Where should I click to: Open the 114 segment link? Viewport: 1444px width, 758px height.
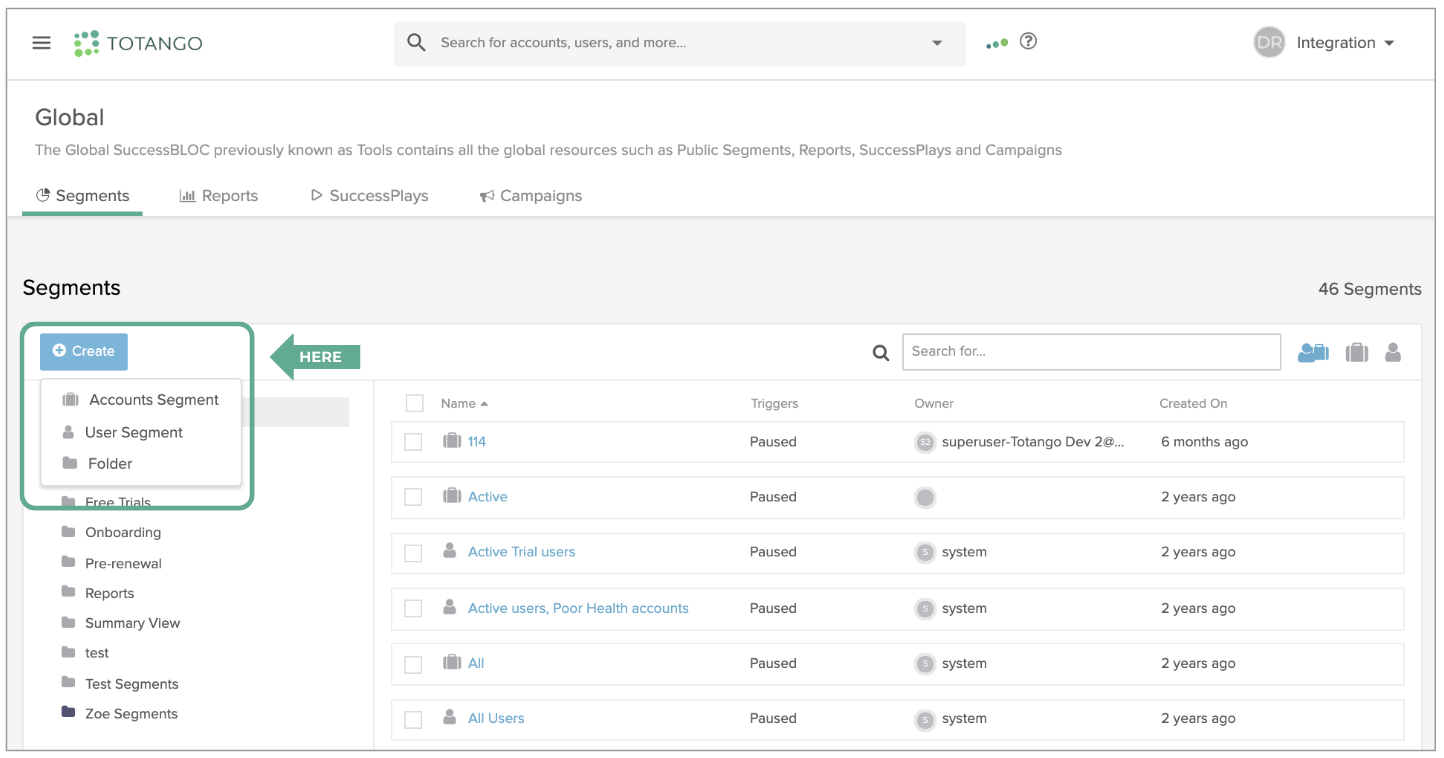point(477,441)
